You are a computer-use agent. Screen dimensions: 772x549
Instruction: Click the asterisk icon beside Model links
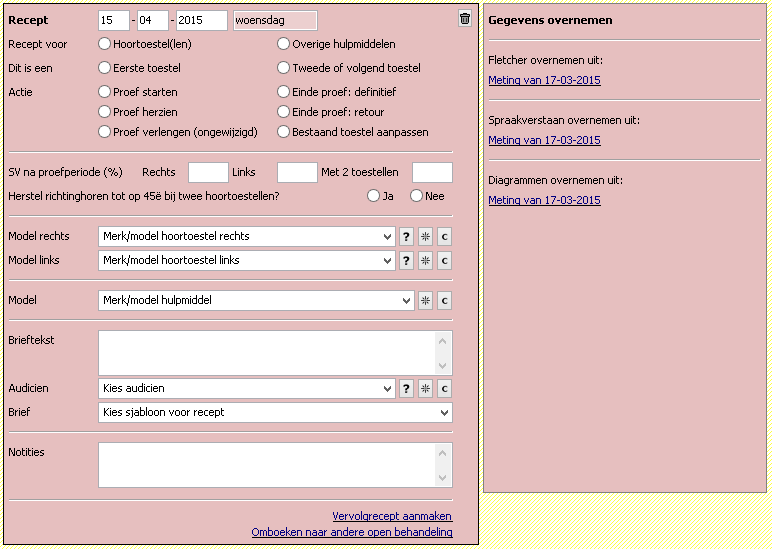(425, 260)
